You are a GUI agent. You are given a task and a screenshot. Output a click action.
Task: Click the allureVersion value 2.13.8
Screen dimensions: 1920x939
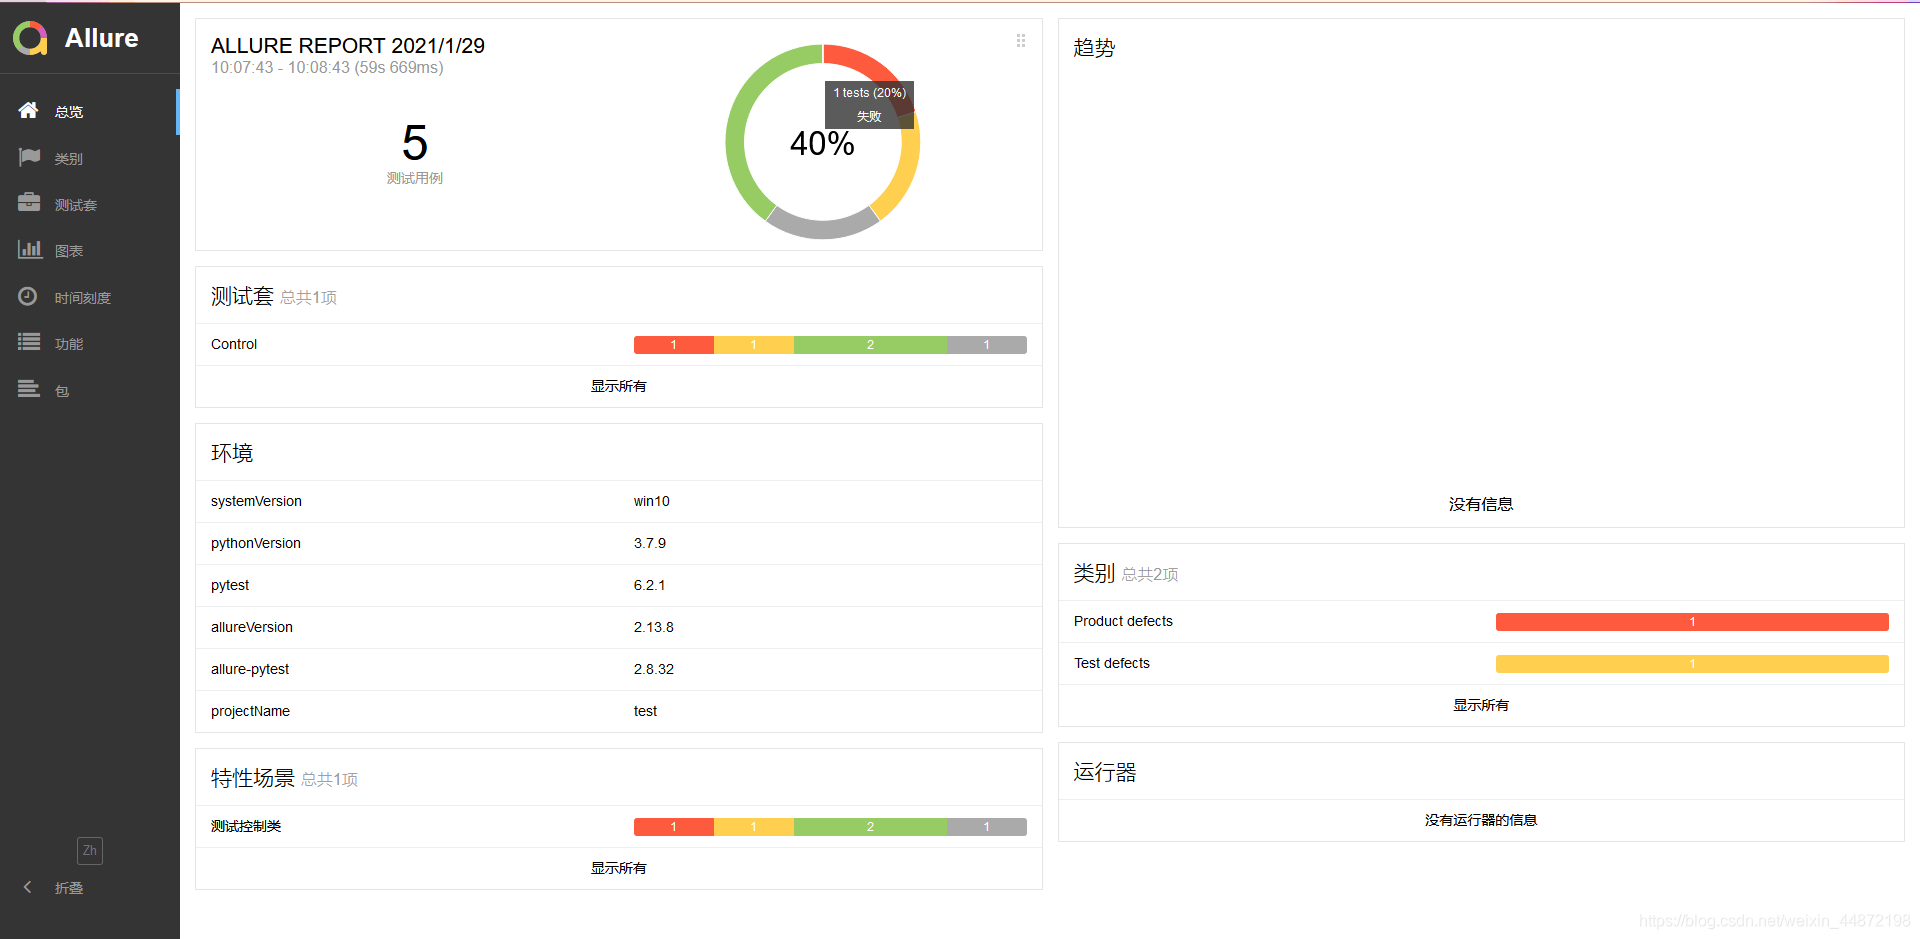[x=654, y=627]
